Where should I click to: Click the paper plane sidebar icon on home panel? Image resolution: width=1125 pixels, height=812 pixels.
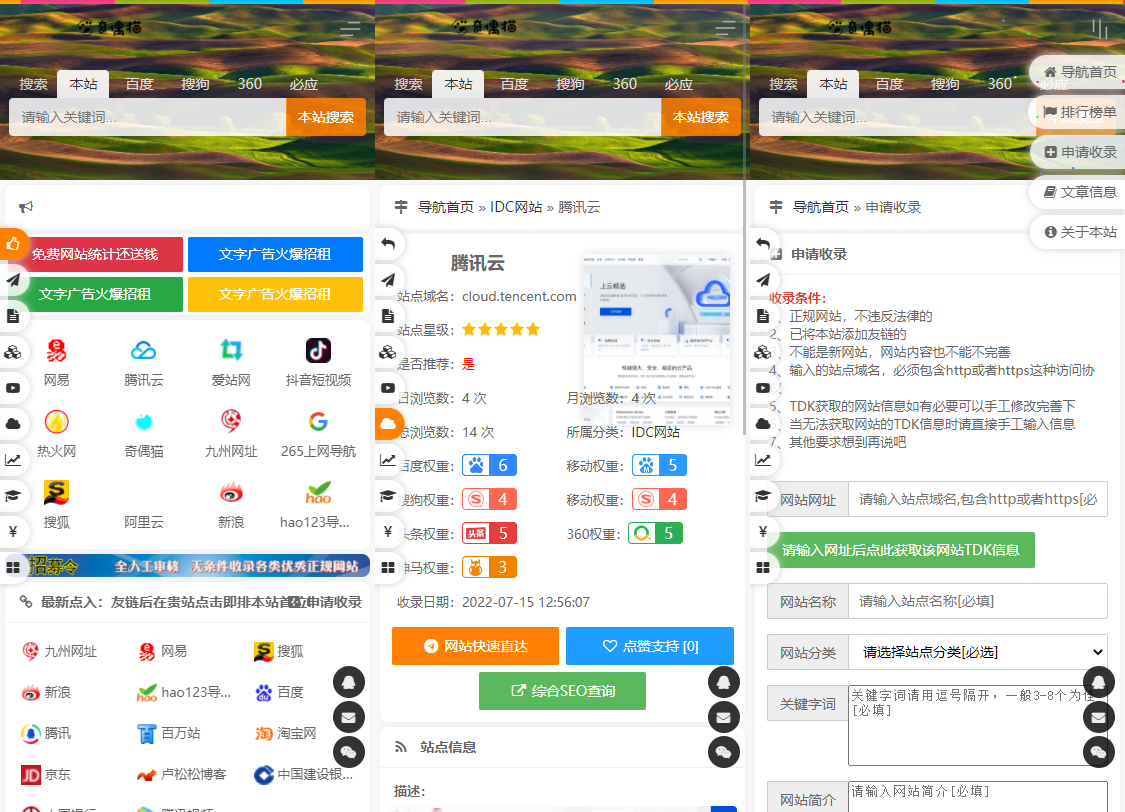pyautogui.click(x=13, y=280)
